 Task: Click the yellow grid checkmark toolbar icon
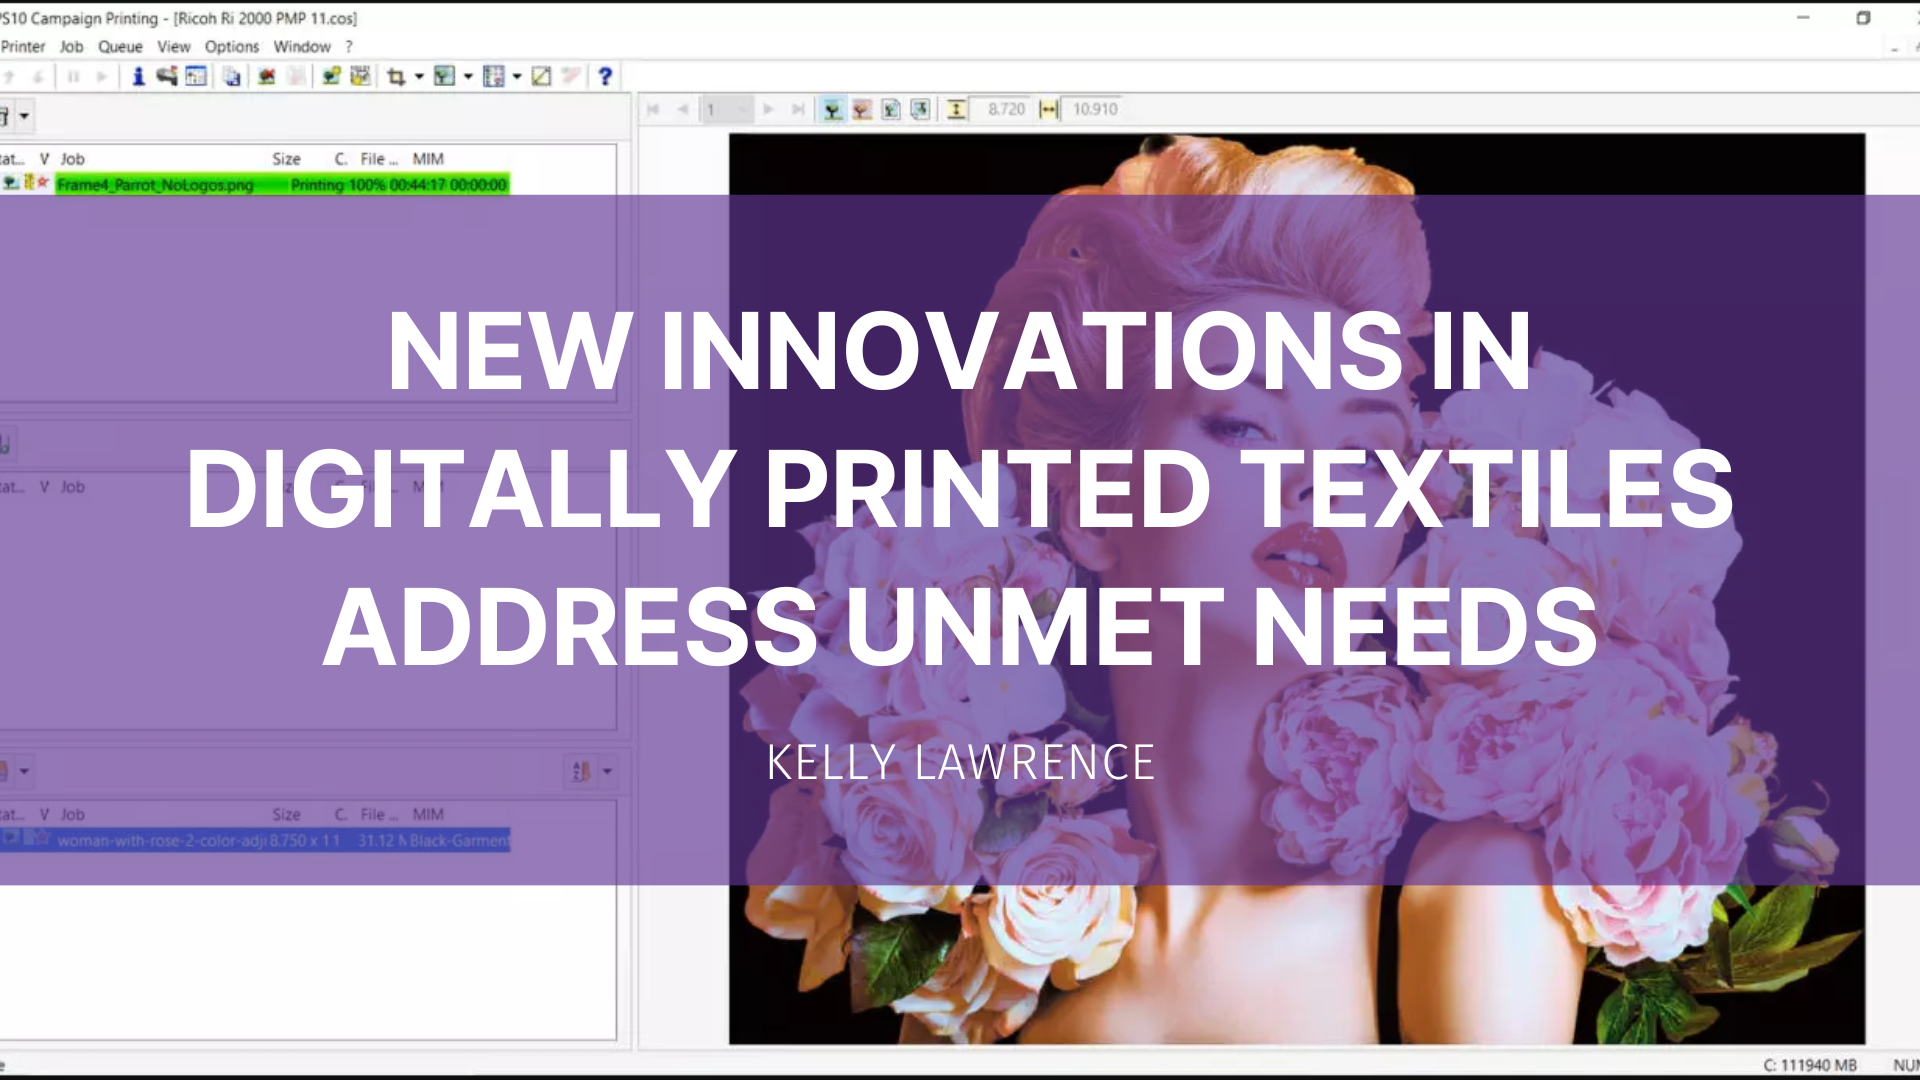[360, 76]
